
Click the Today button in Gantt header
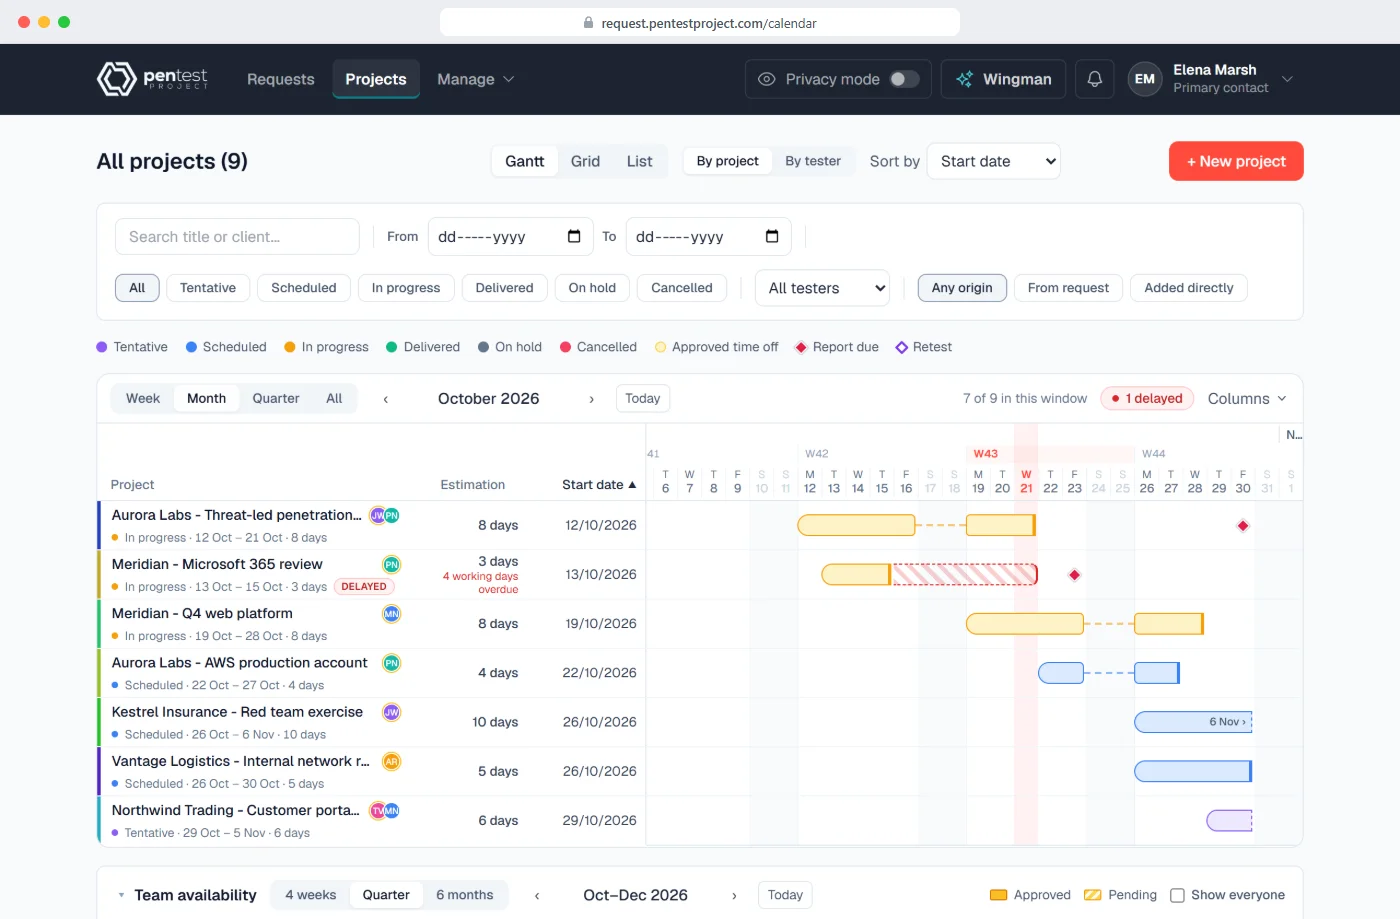[x=643, y=398]
